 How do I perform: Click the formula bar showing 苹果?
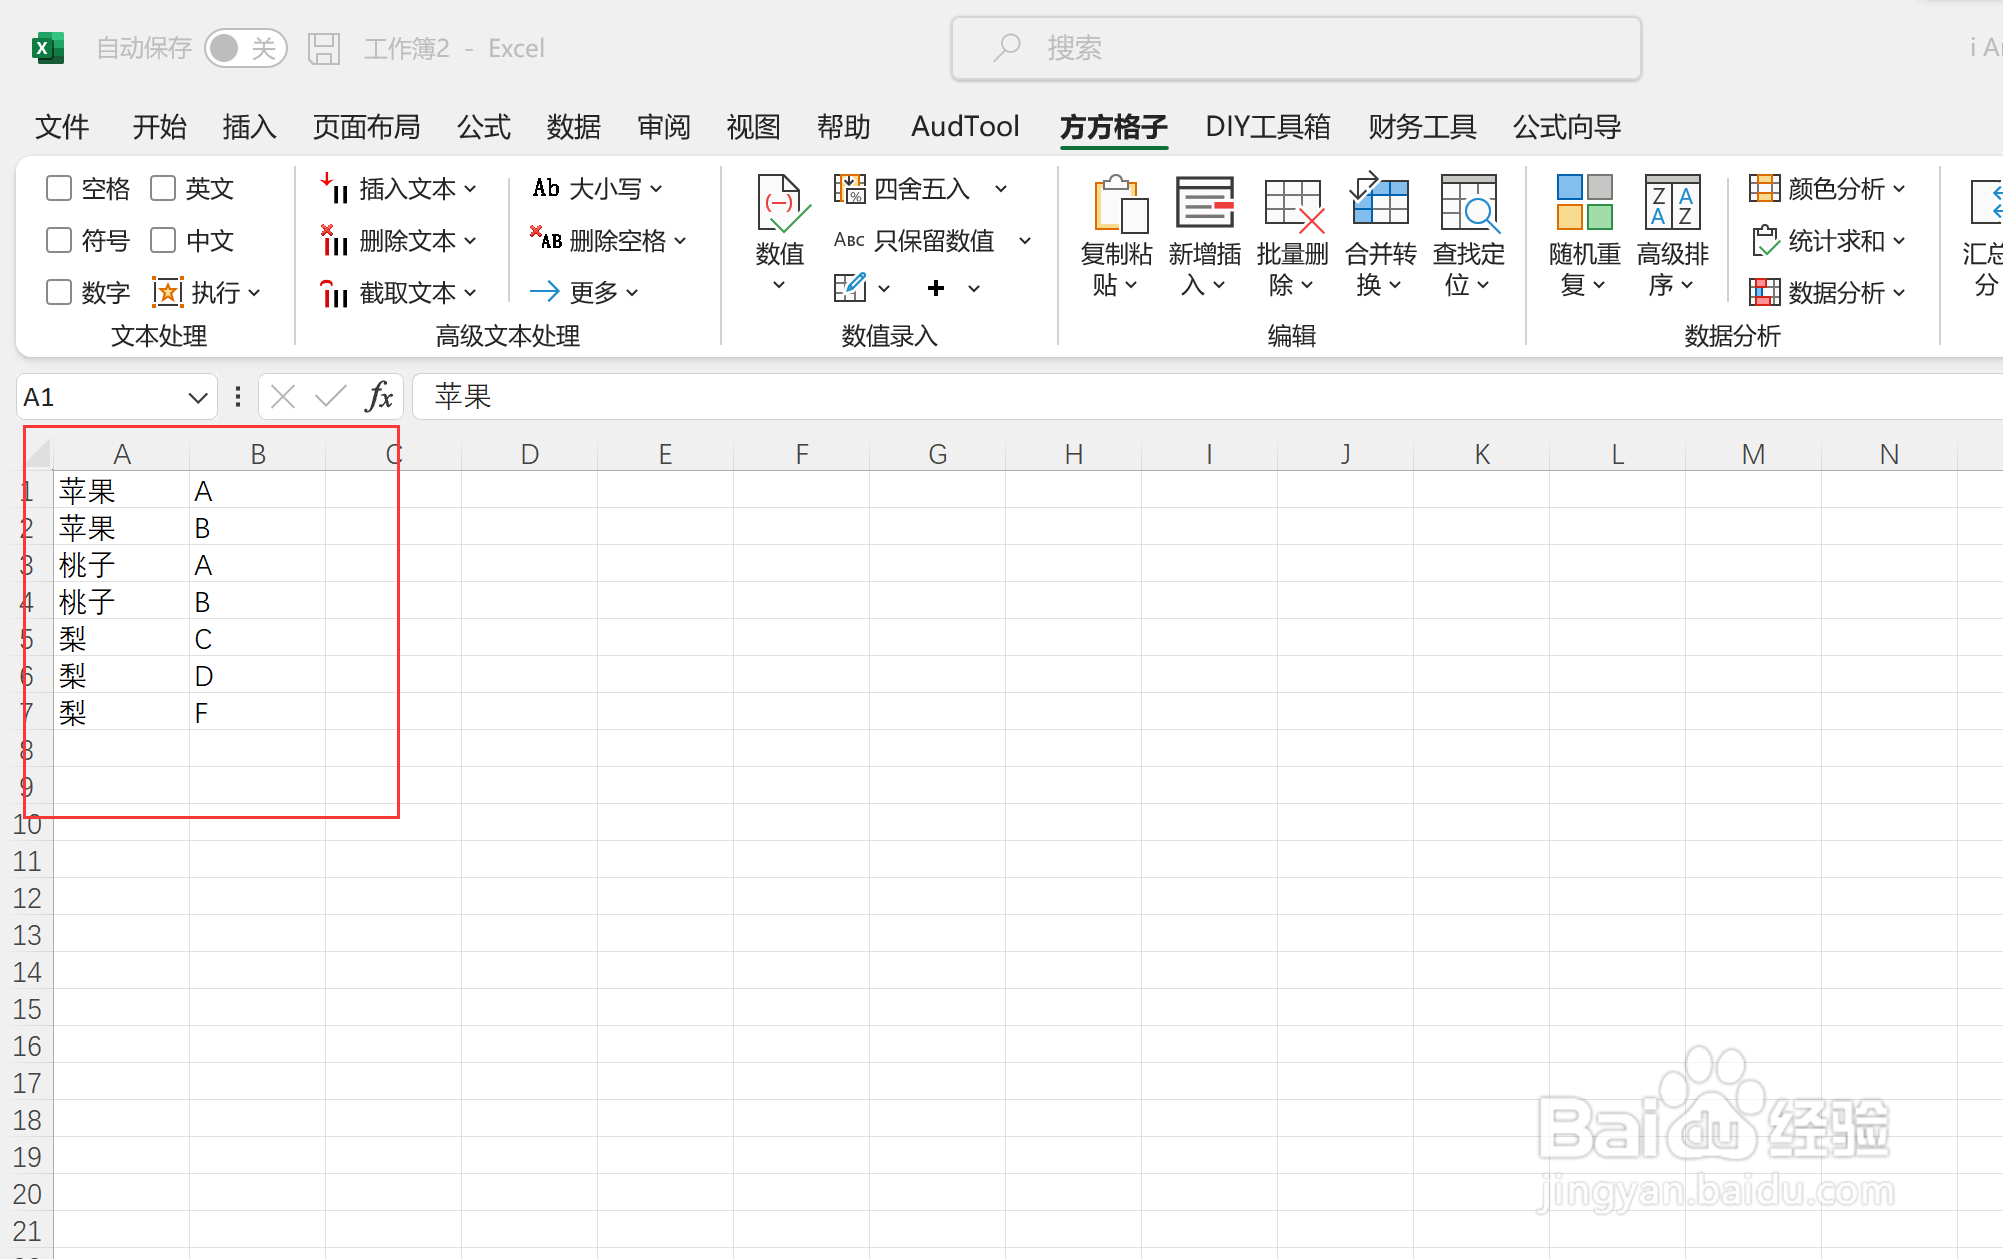tap(1208, 397)
